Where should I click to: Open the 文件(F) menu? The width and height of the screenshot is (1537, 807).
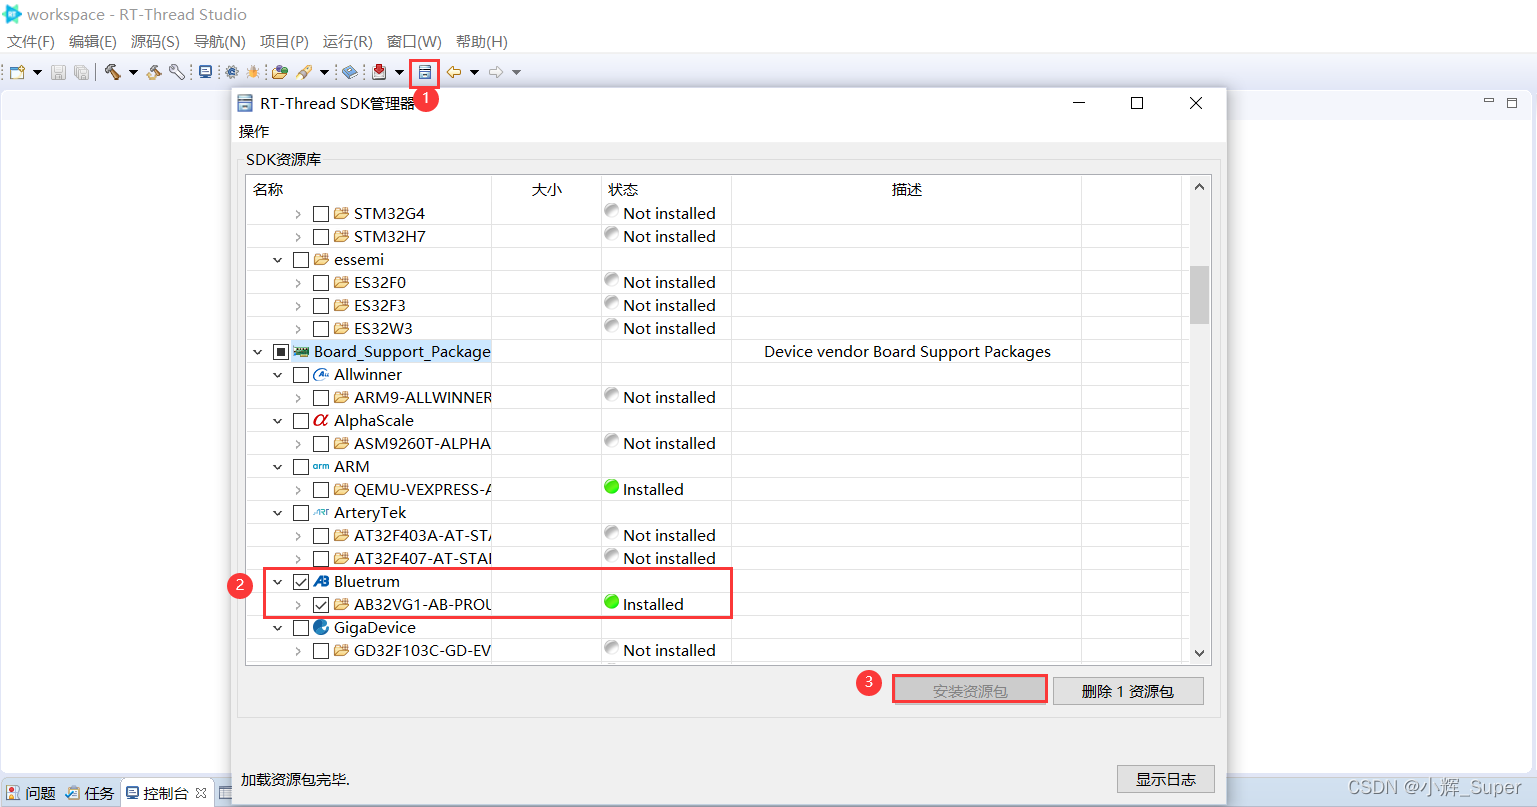31,42
